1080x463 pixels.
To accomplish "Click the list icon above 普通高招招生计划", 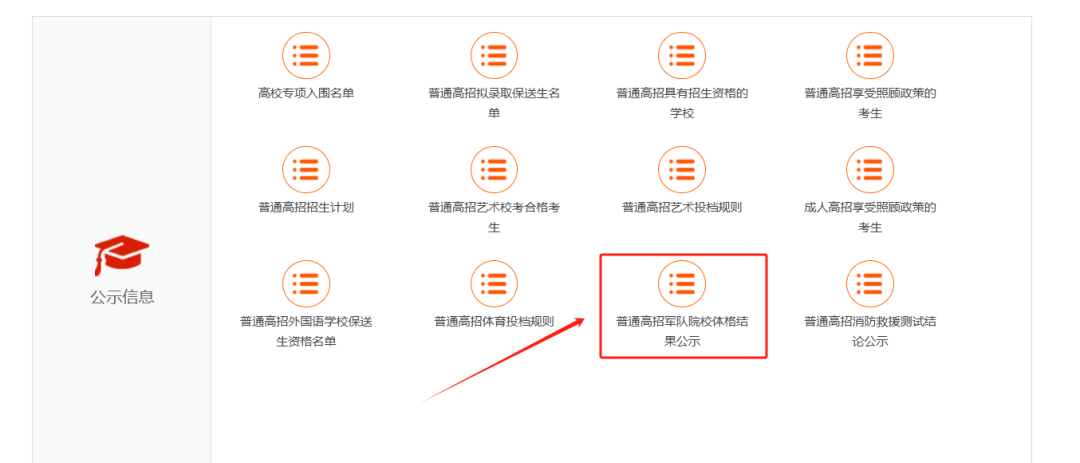I will (306, 169).
